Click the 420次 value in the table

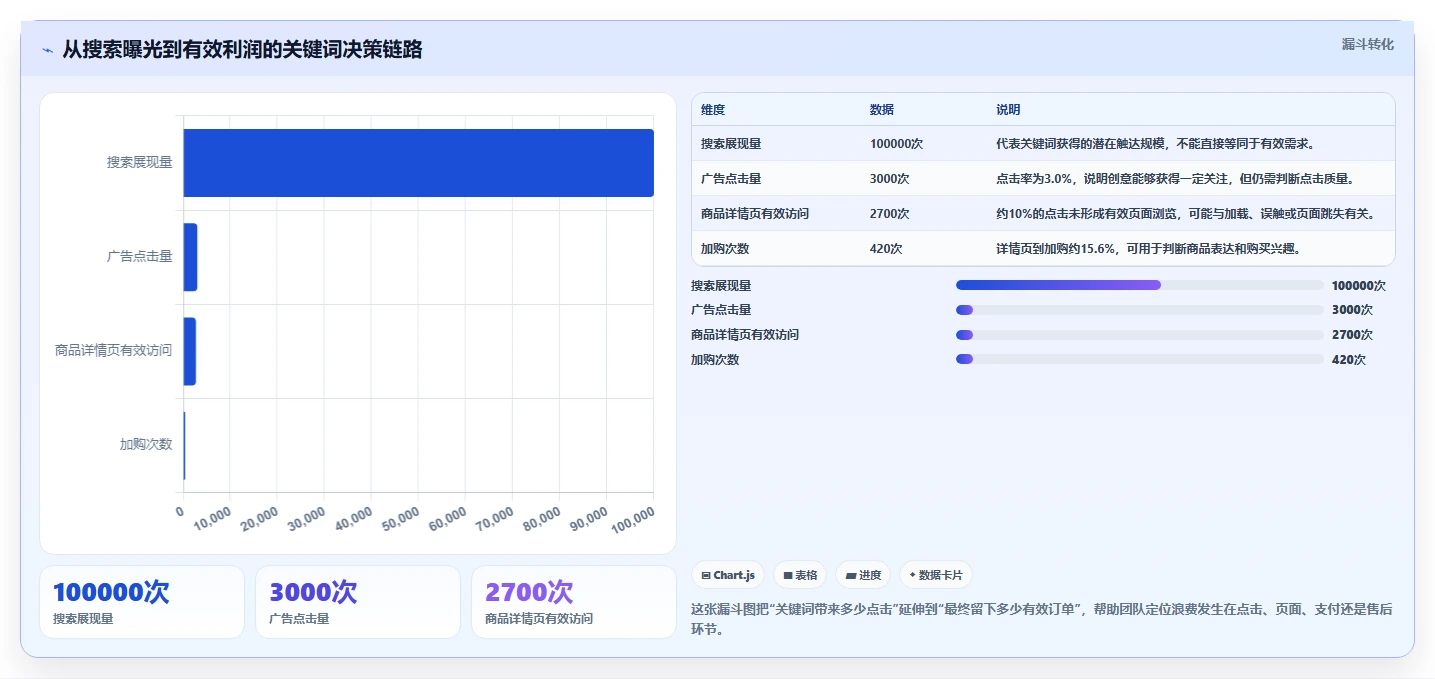pyautogui.click(x=886, y=249)
